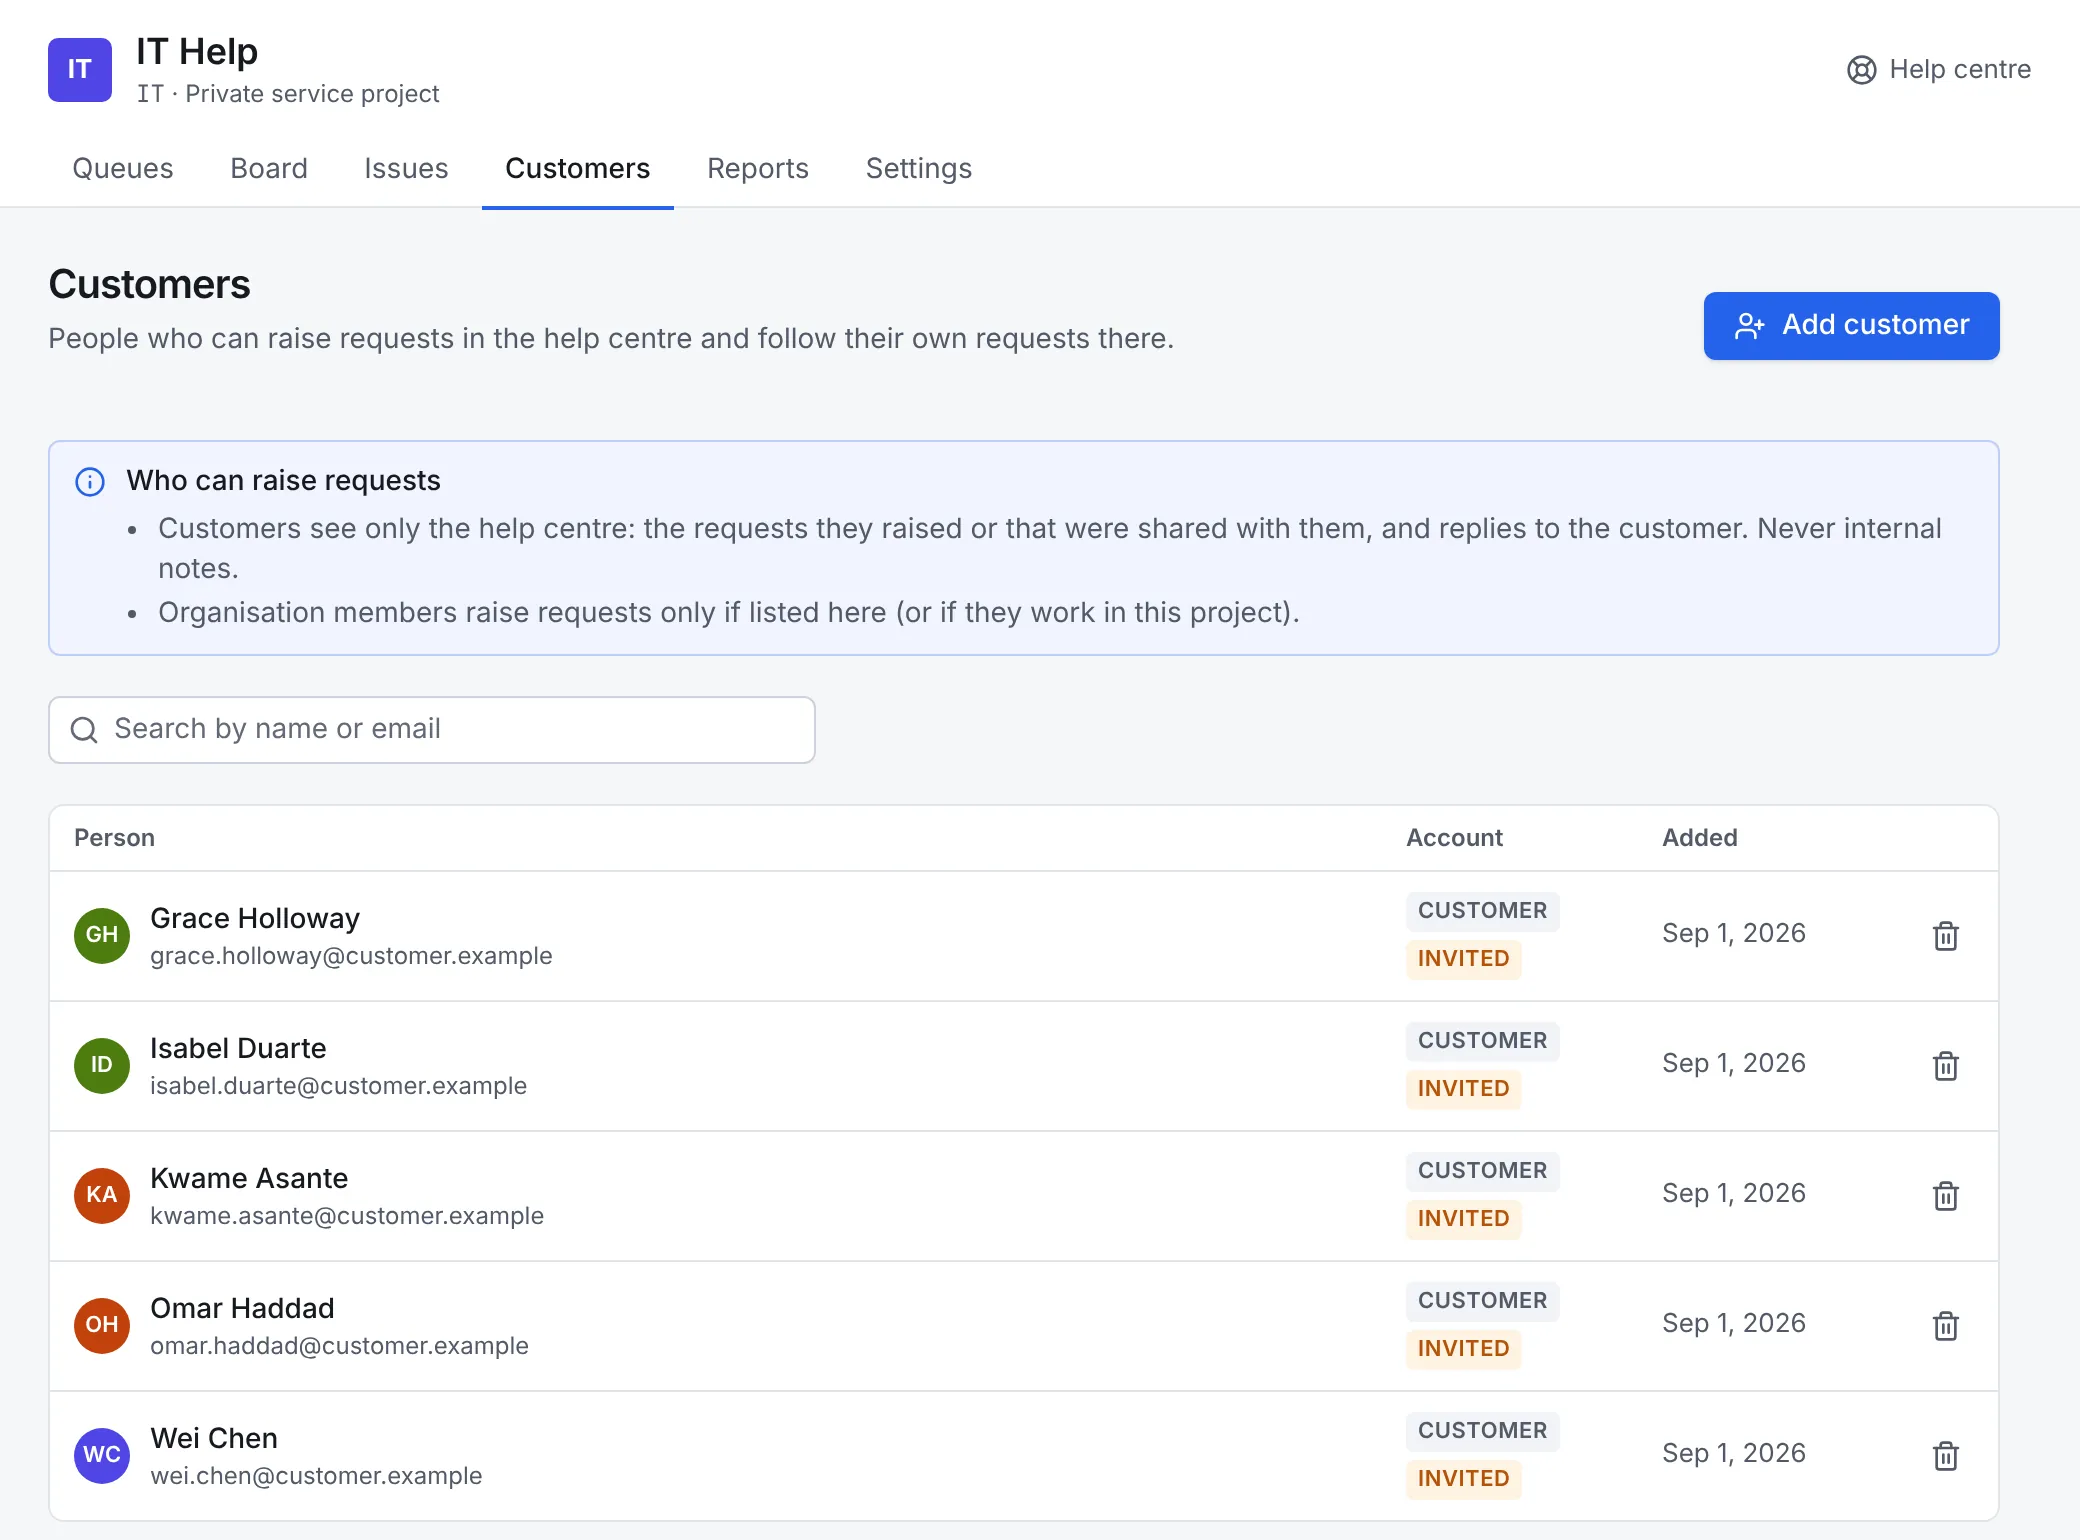Image resolution: width=2080 pixels, height=1540 pixels.
Task: Click the info icon in notice box
Action: (x=90, y=482)
